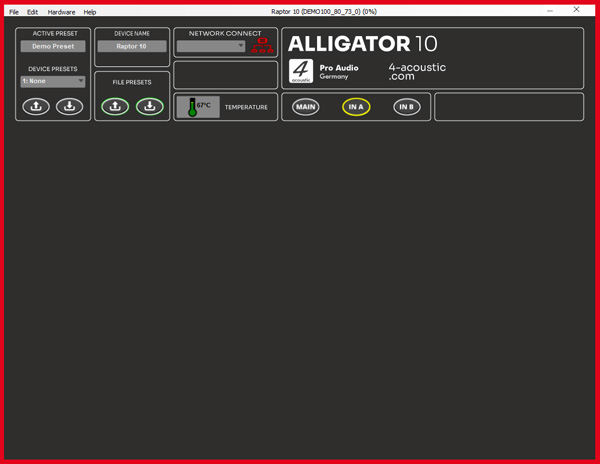600x464 pixels.
Task: Open the Edit menu
Action: 33,12
